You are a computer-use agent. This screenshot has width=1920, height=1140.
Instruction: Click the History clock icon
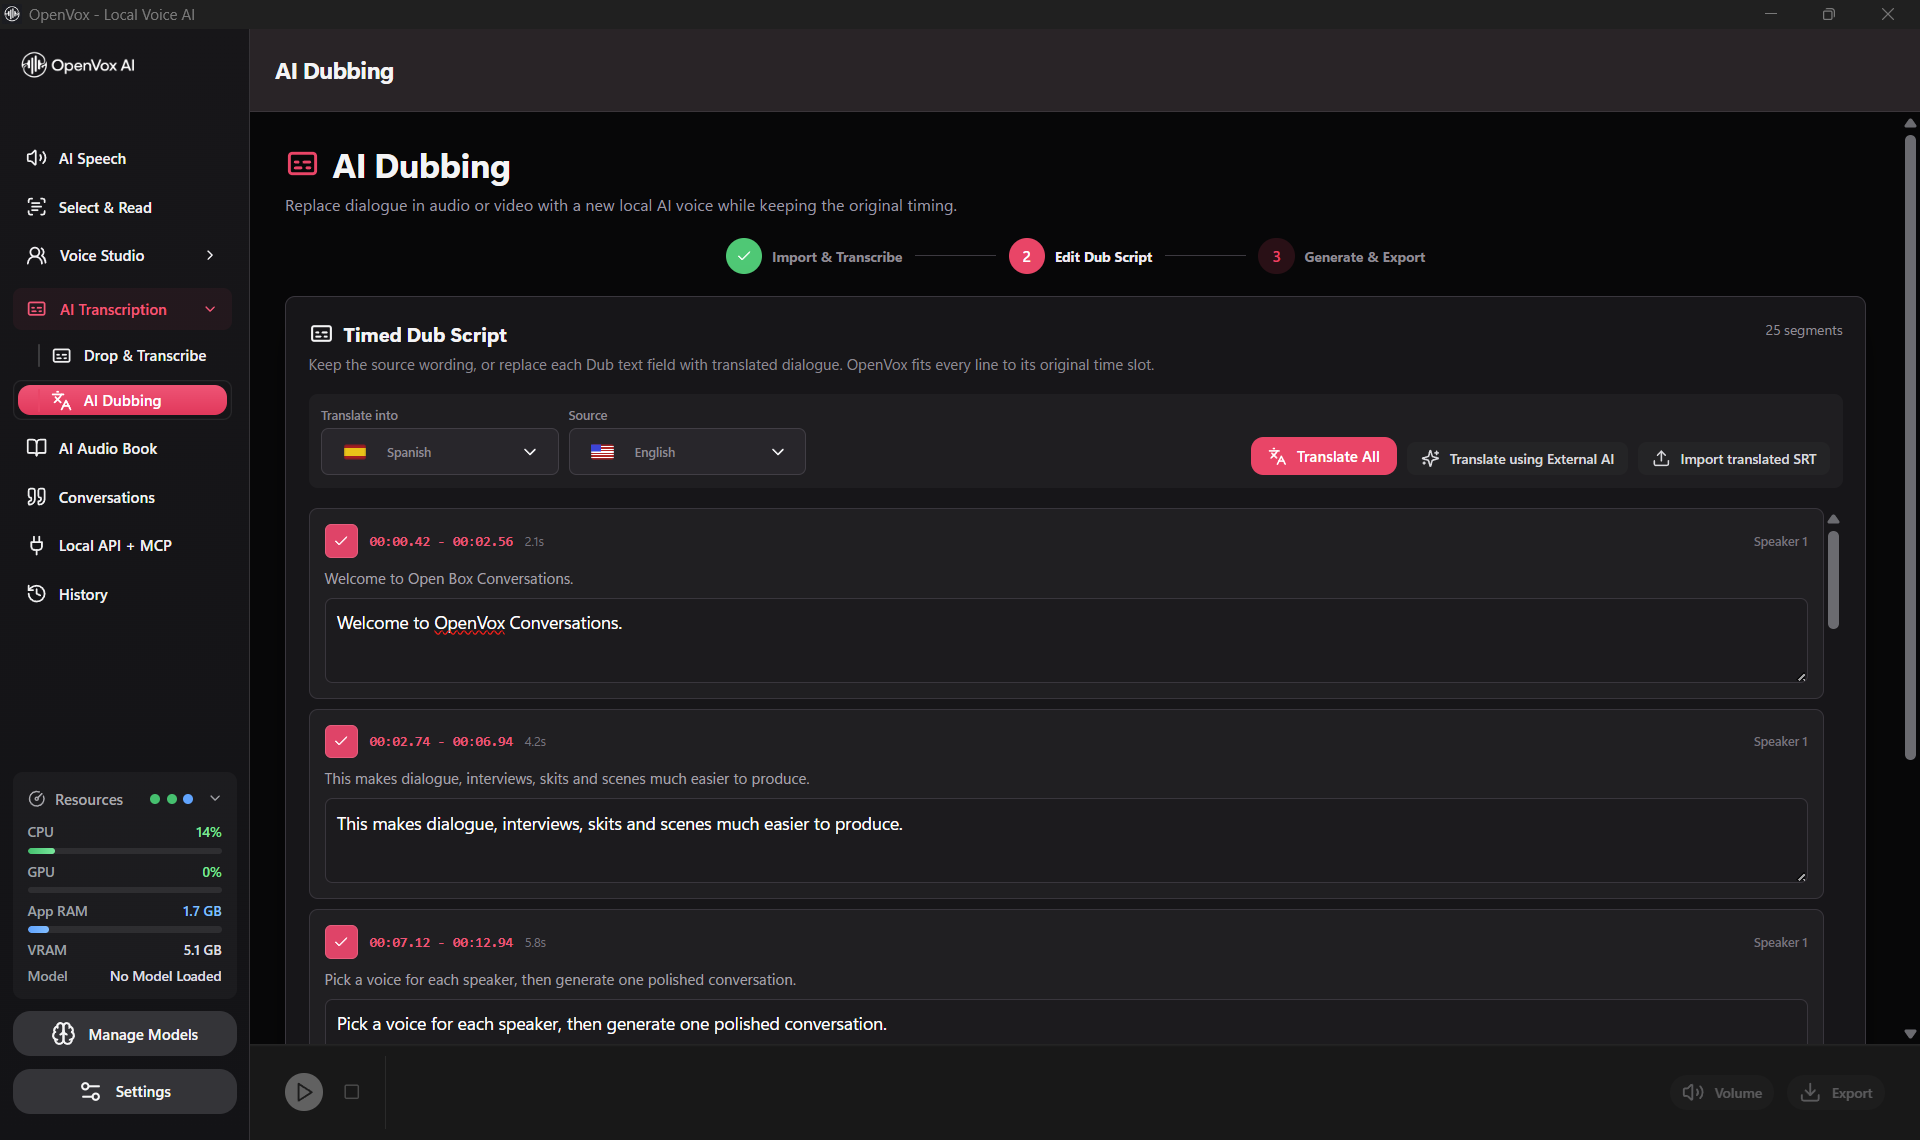(x=37, y=594)
